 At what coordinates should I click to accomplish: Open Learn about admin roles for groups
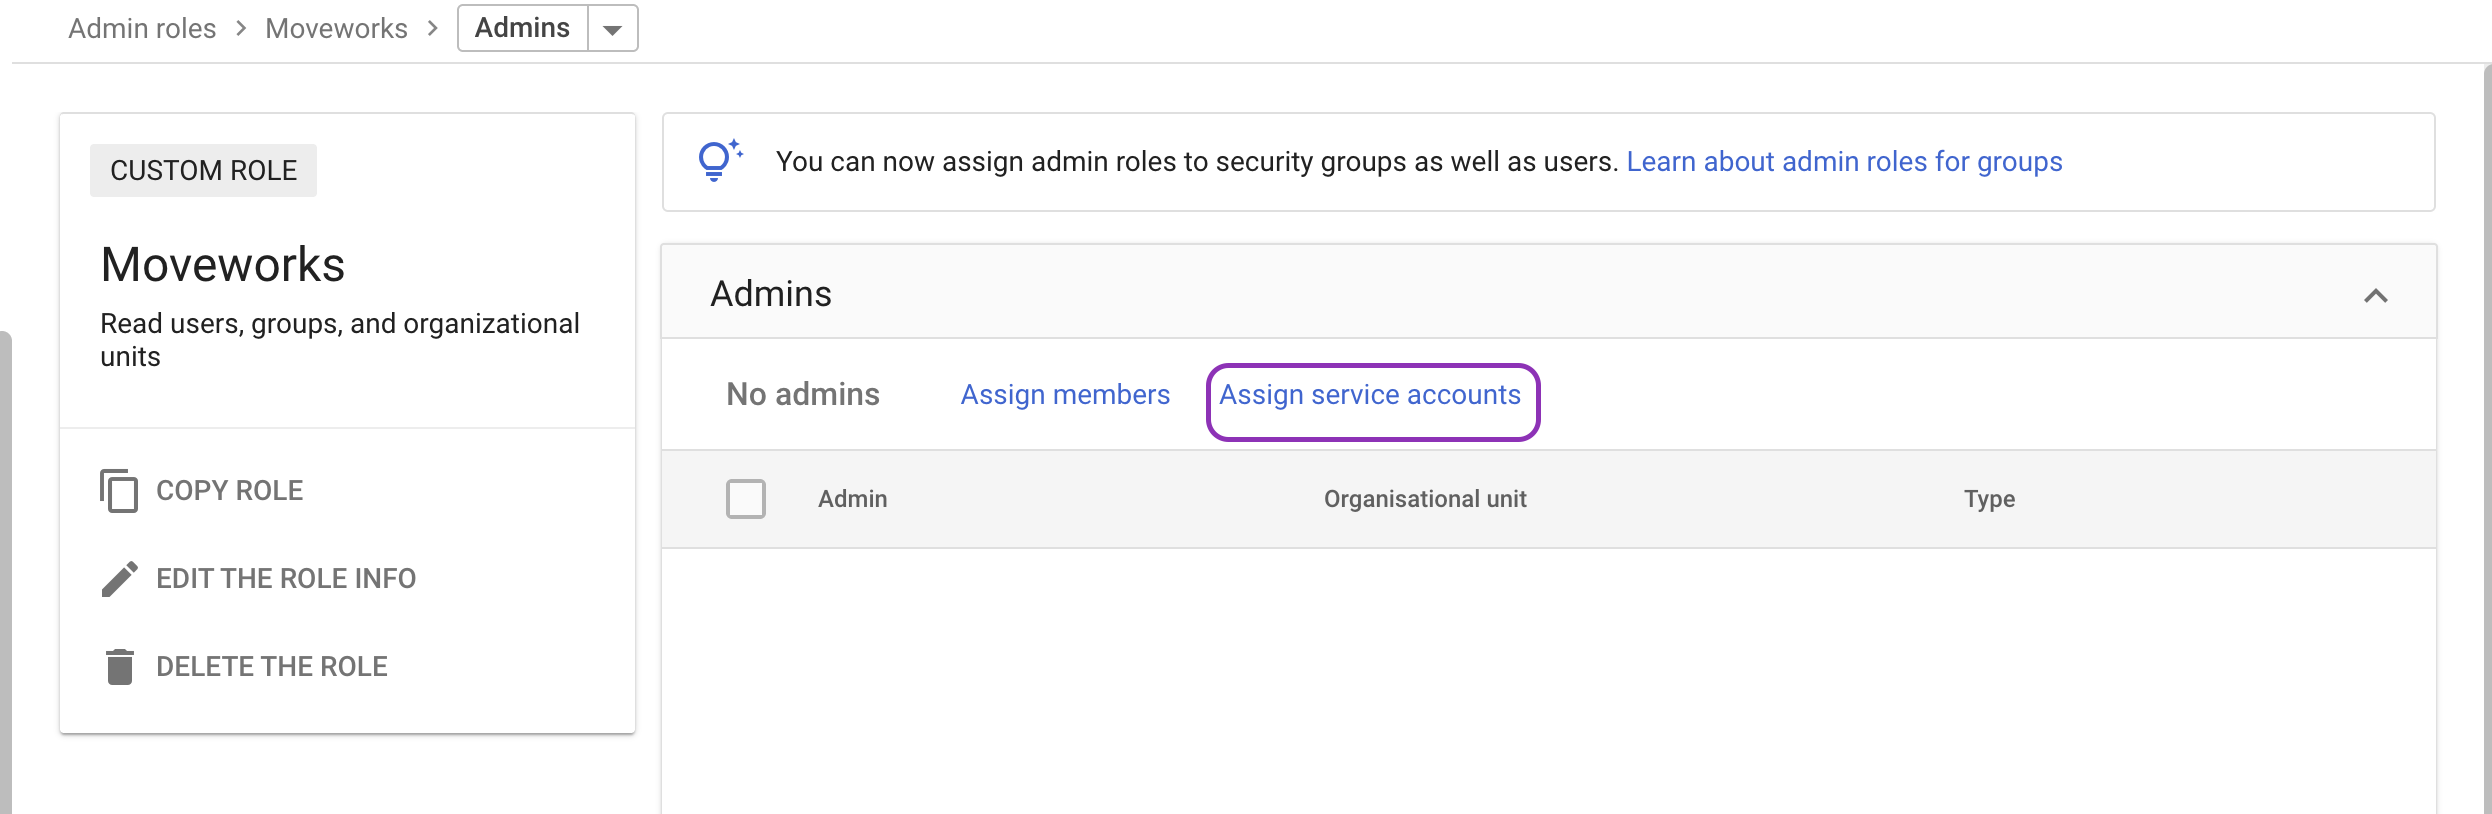click(x=1844, y=162)
